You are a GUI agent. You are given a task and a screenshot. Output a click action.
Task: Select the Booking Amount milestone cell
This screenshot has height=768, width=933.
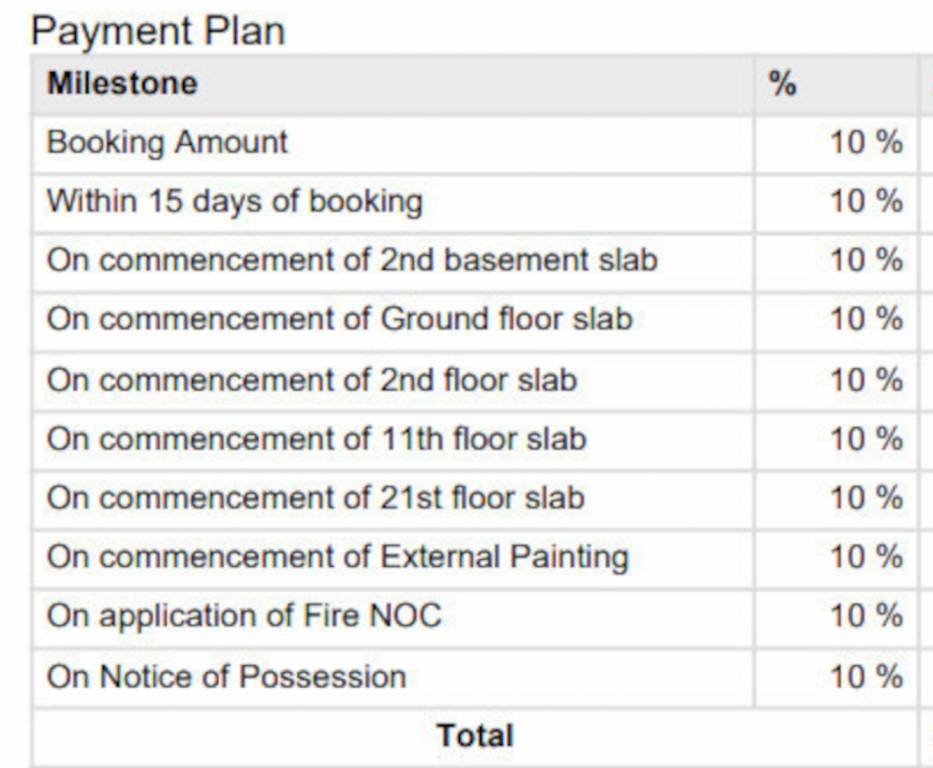[x=167, y=142]
